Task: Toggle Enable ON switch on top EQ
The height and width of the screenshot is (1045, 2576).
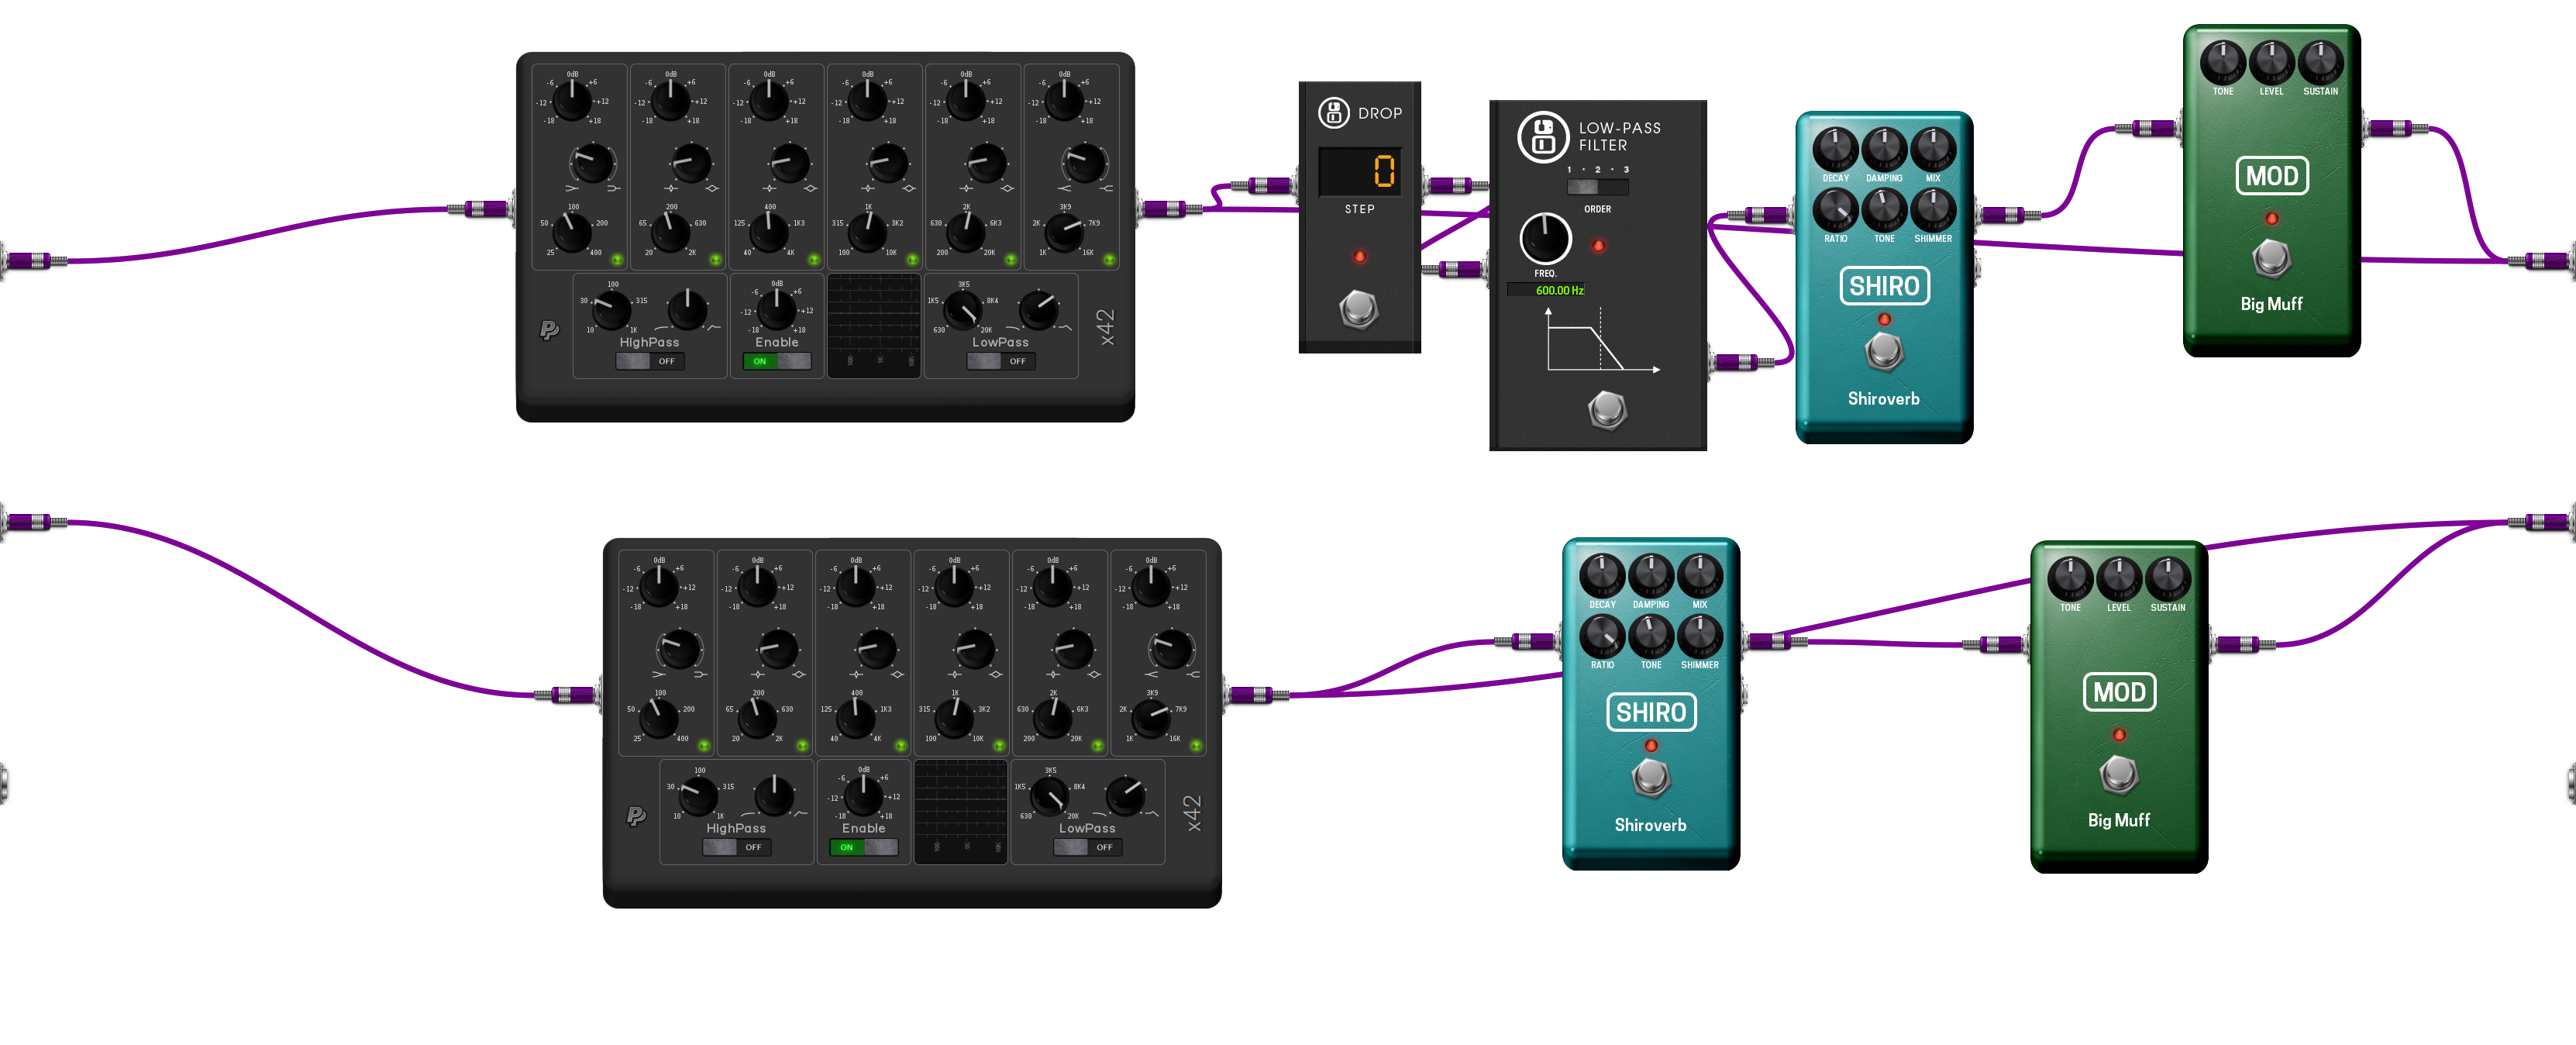Action: (x=776, y=361)
